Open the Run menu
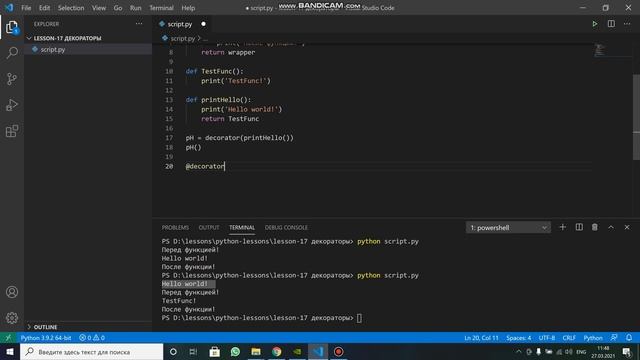 tap(136, 8)
